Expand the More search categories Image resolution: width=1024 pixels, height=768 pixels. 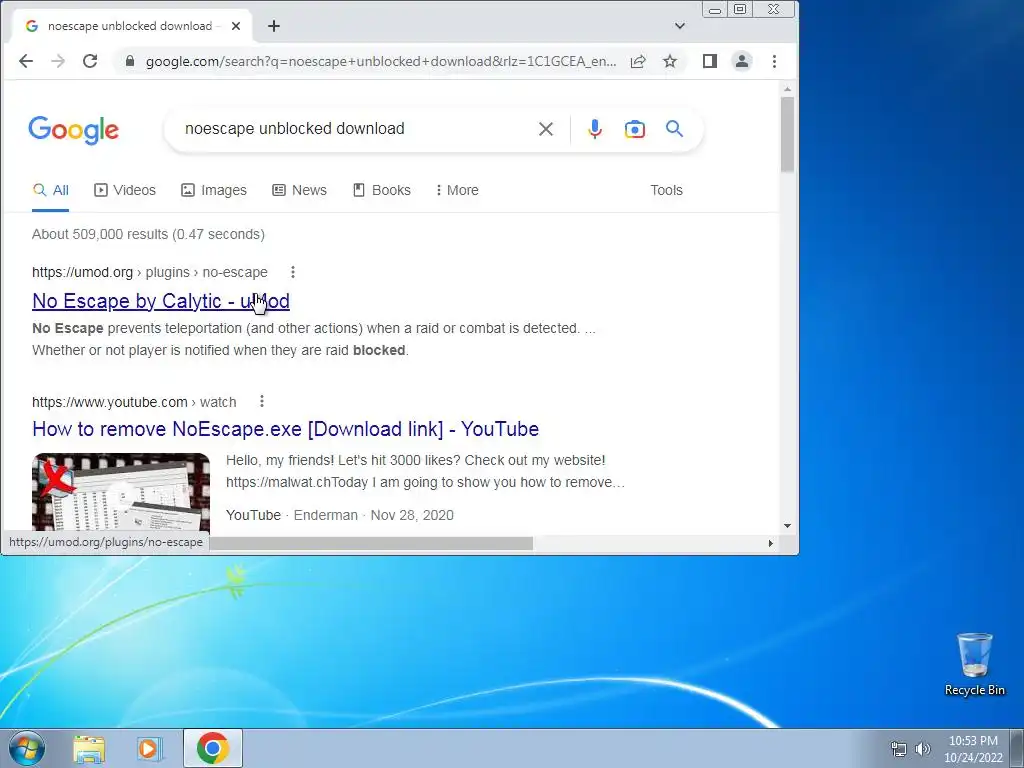[x=457, y=190]
